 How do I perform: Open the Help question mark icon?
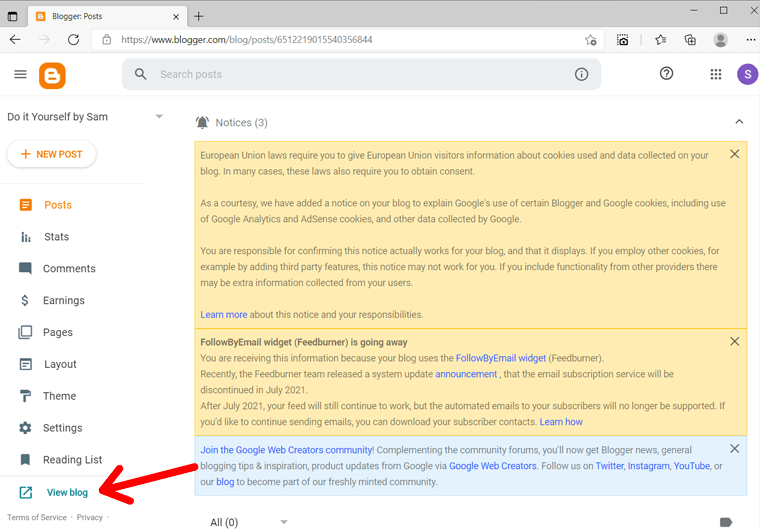point(667,74)
